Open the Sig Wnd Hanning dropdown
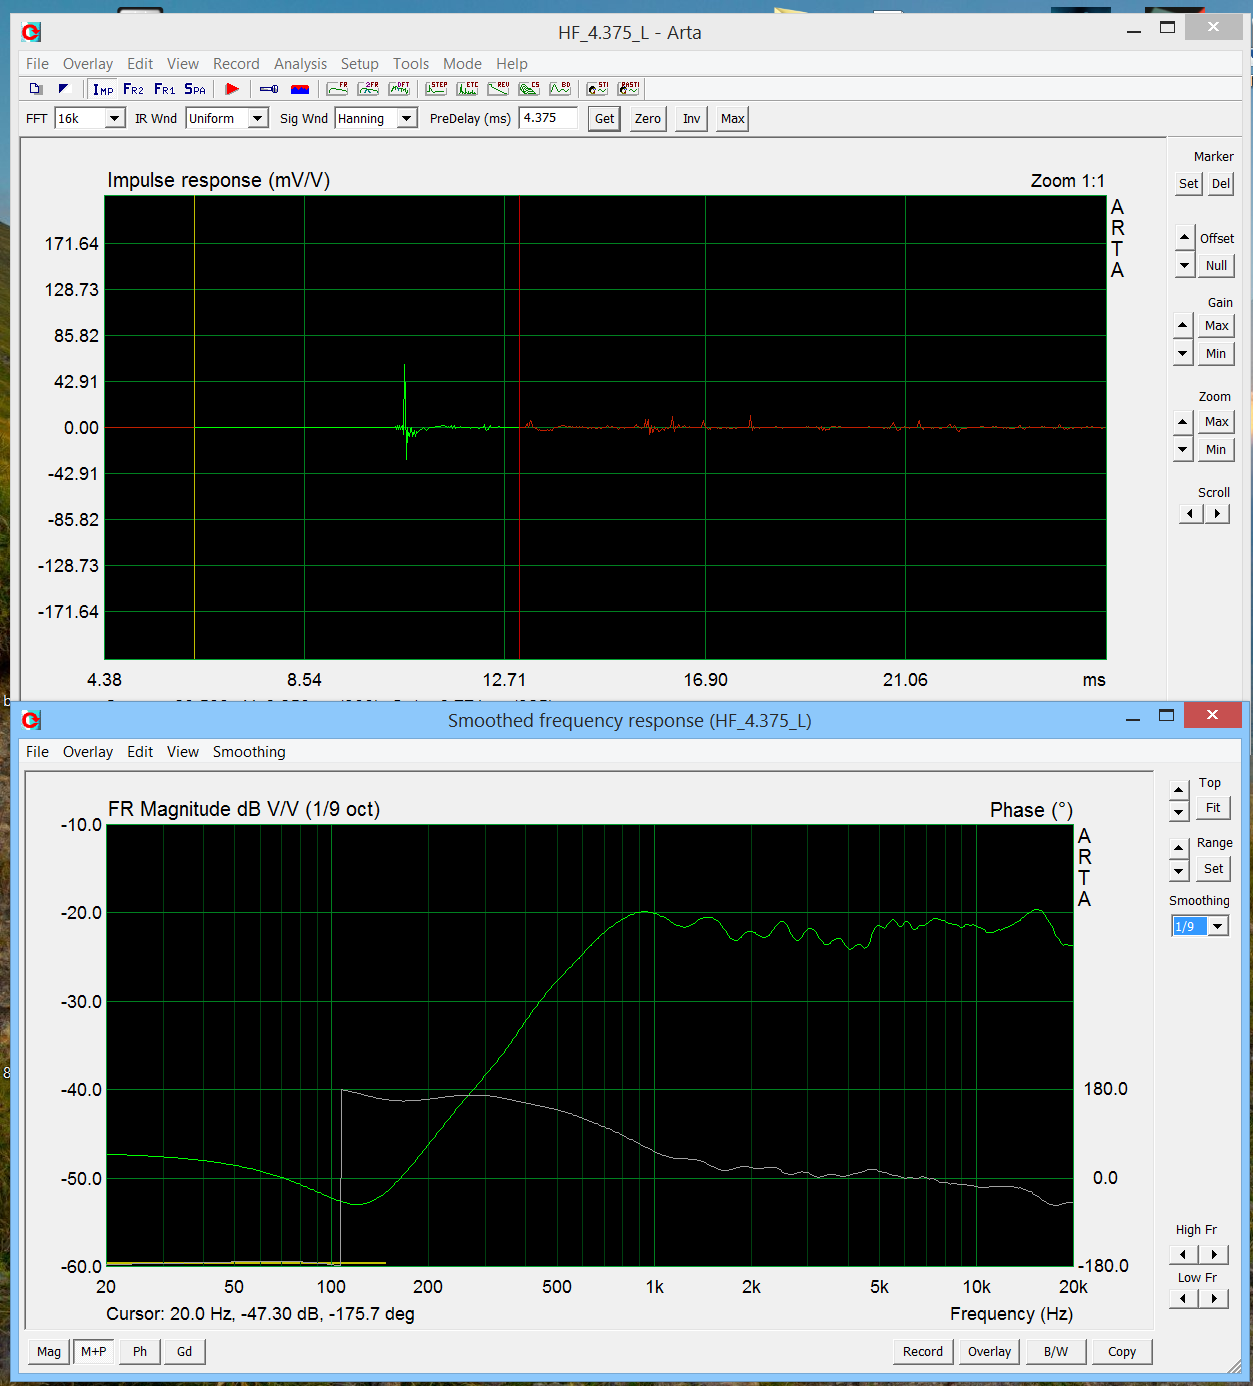Viewport: 1253px width, 1386px height. (407, 118)
